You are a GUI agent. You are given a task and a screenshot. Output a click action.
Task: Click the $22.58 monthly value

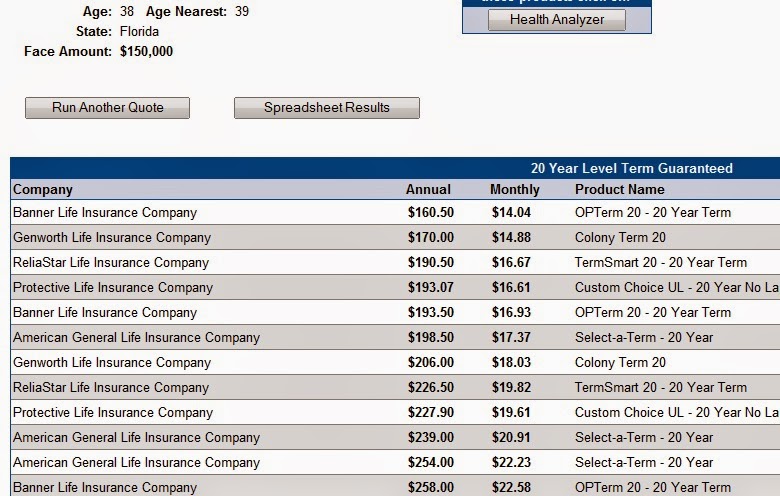point(511,487)
